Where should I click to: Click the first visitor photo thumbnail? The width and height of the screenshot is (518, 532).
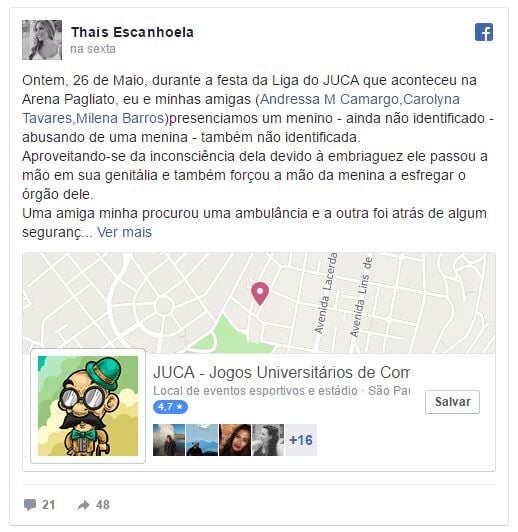pos(169,440)
